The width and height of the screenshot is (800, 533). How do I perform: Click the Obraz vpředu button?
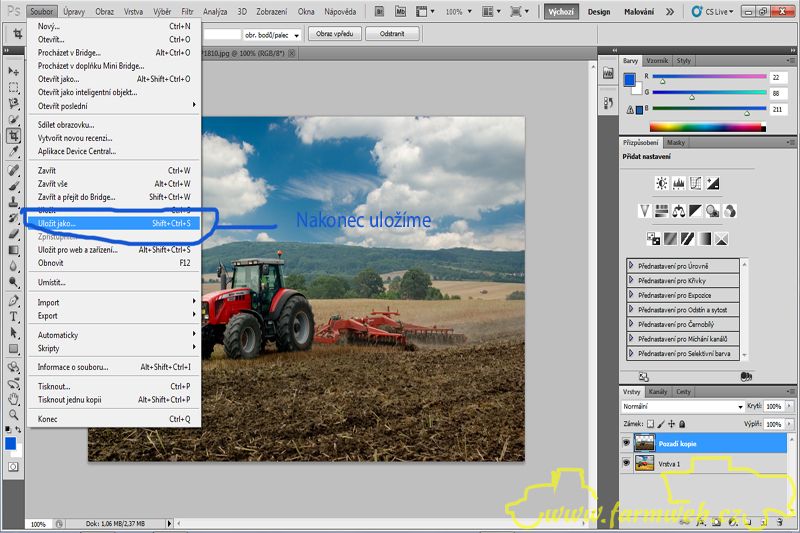coord(336,33)
